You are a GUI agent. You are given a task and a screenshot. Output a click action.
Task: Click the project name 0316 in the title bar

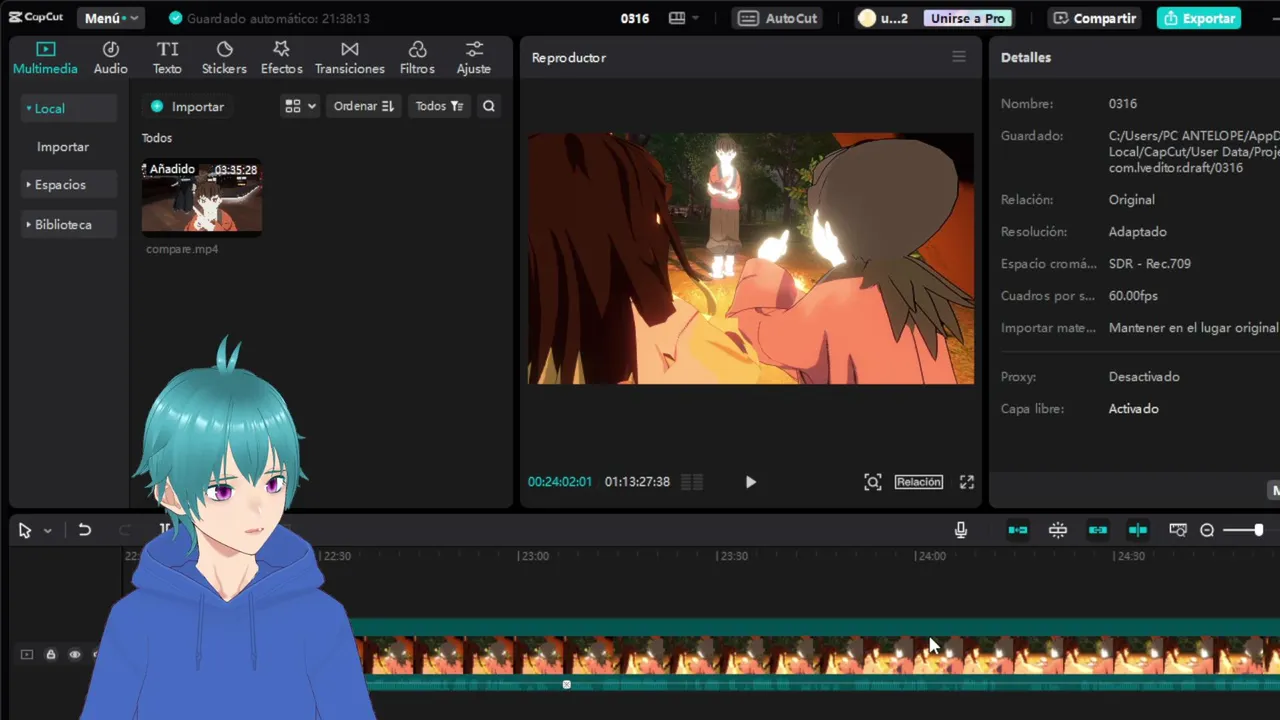pos(634,18)
